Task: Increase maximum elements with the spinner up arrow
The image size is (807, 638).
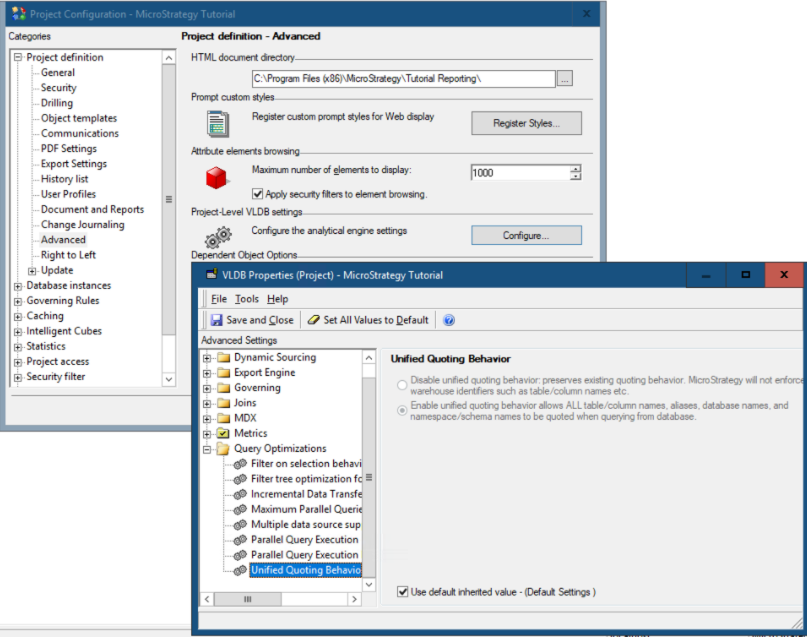Action: click(575, 167)
